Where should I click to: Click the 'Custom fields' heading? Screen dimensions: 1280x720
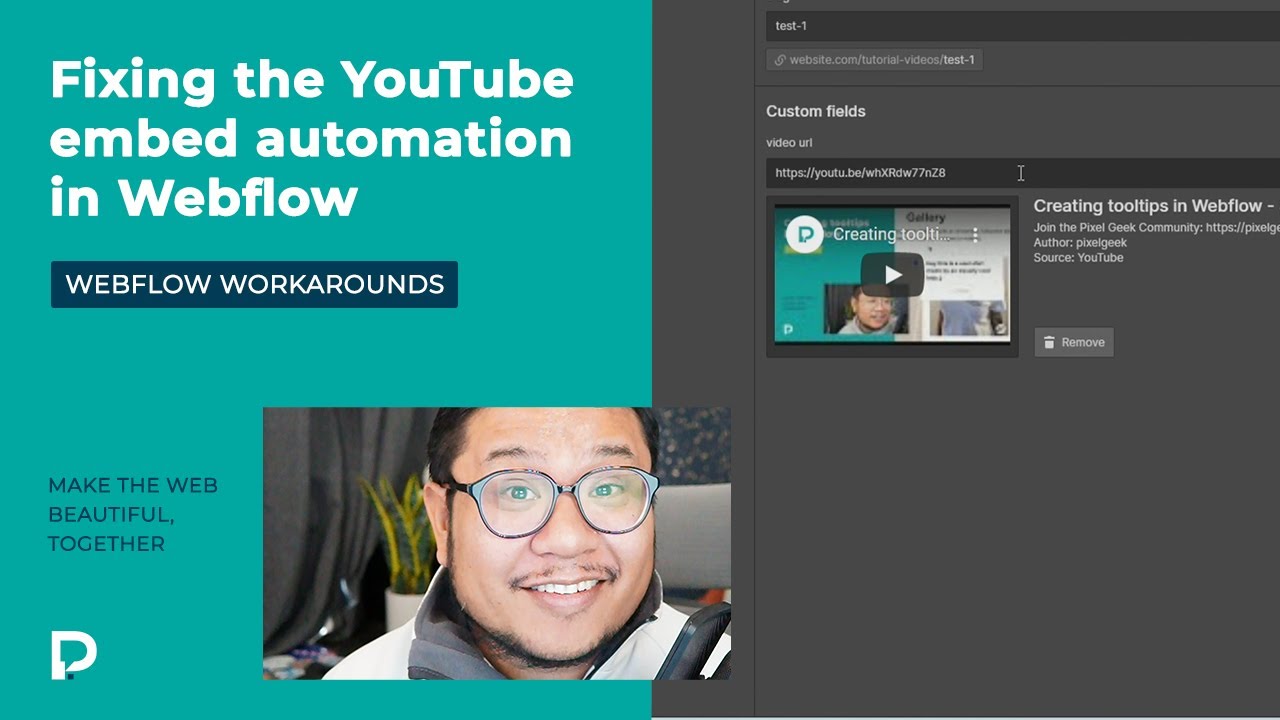[x=816, y=111]
